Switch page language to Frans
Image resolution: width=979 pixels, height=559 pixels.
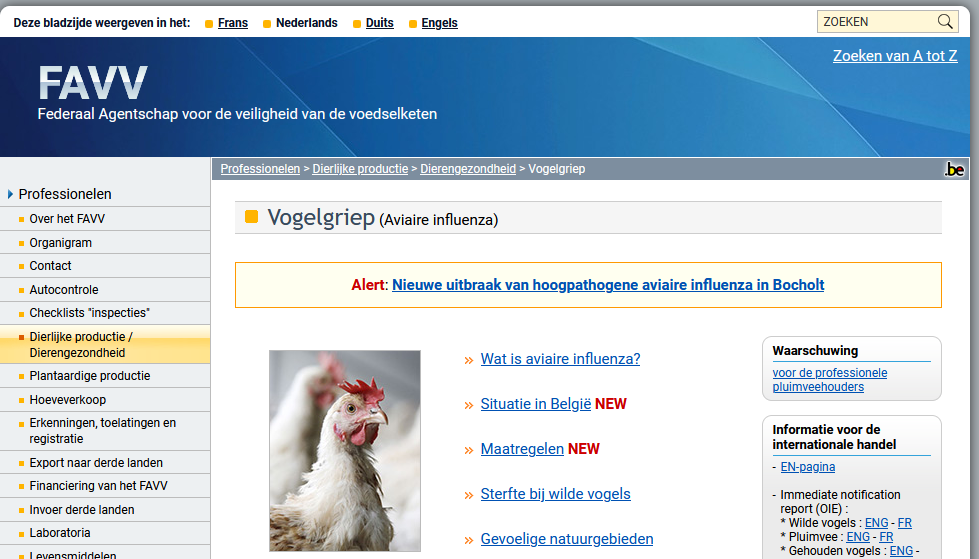233,23
